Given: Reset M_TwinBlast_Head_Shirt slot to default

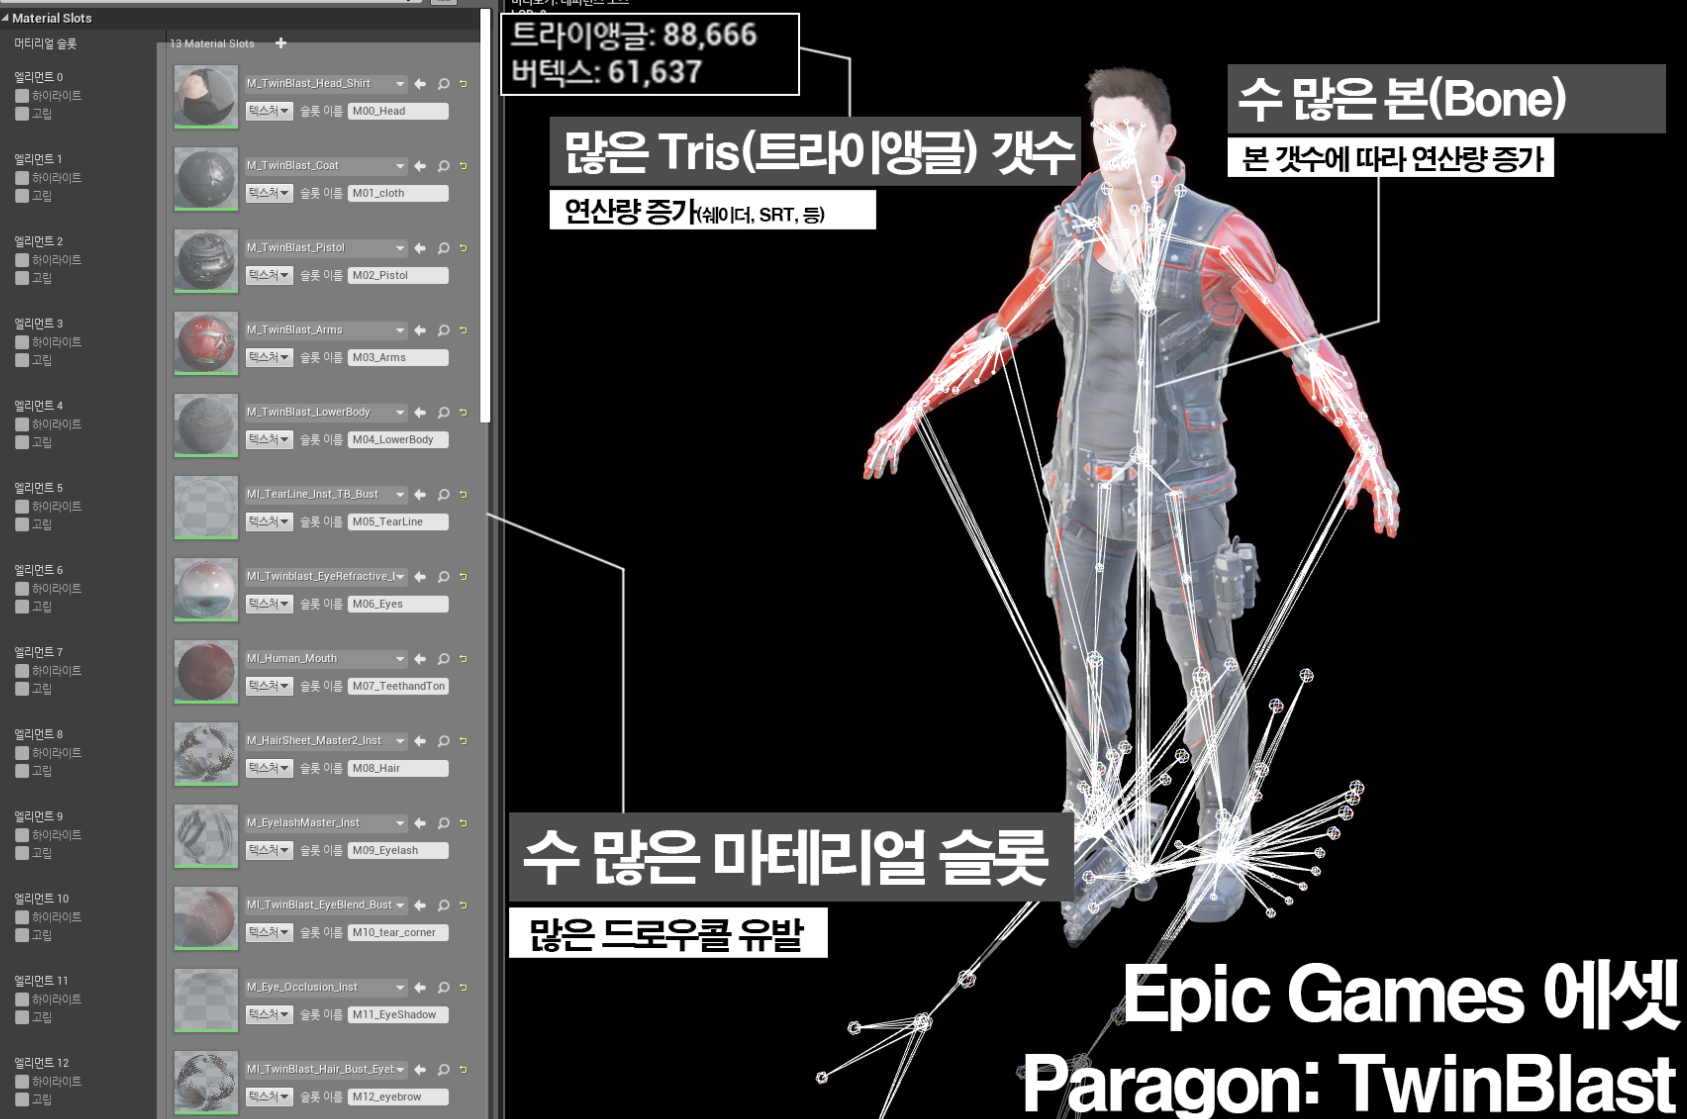Looking at the screenshot, I should tap(463, 84).
